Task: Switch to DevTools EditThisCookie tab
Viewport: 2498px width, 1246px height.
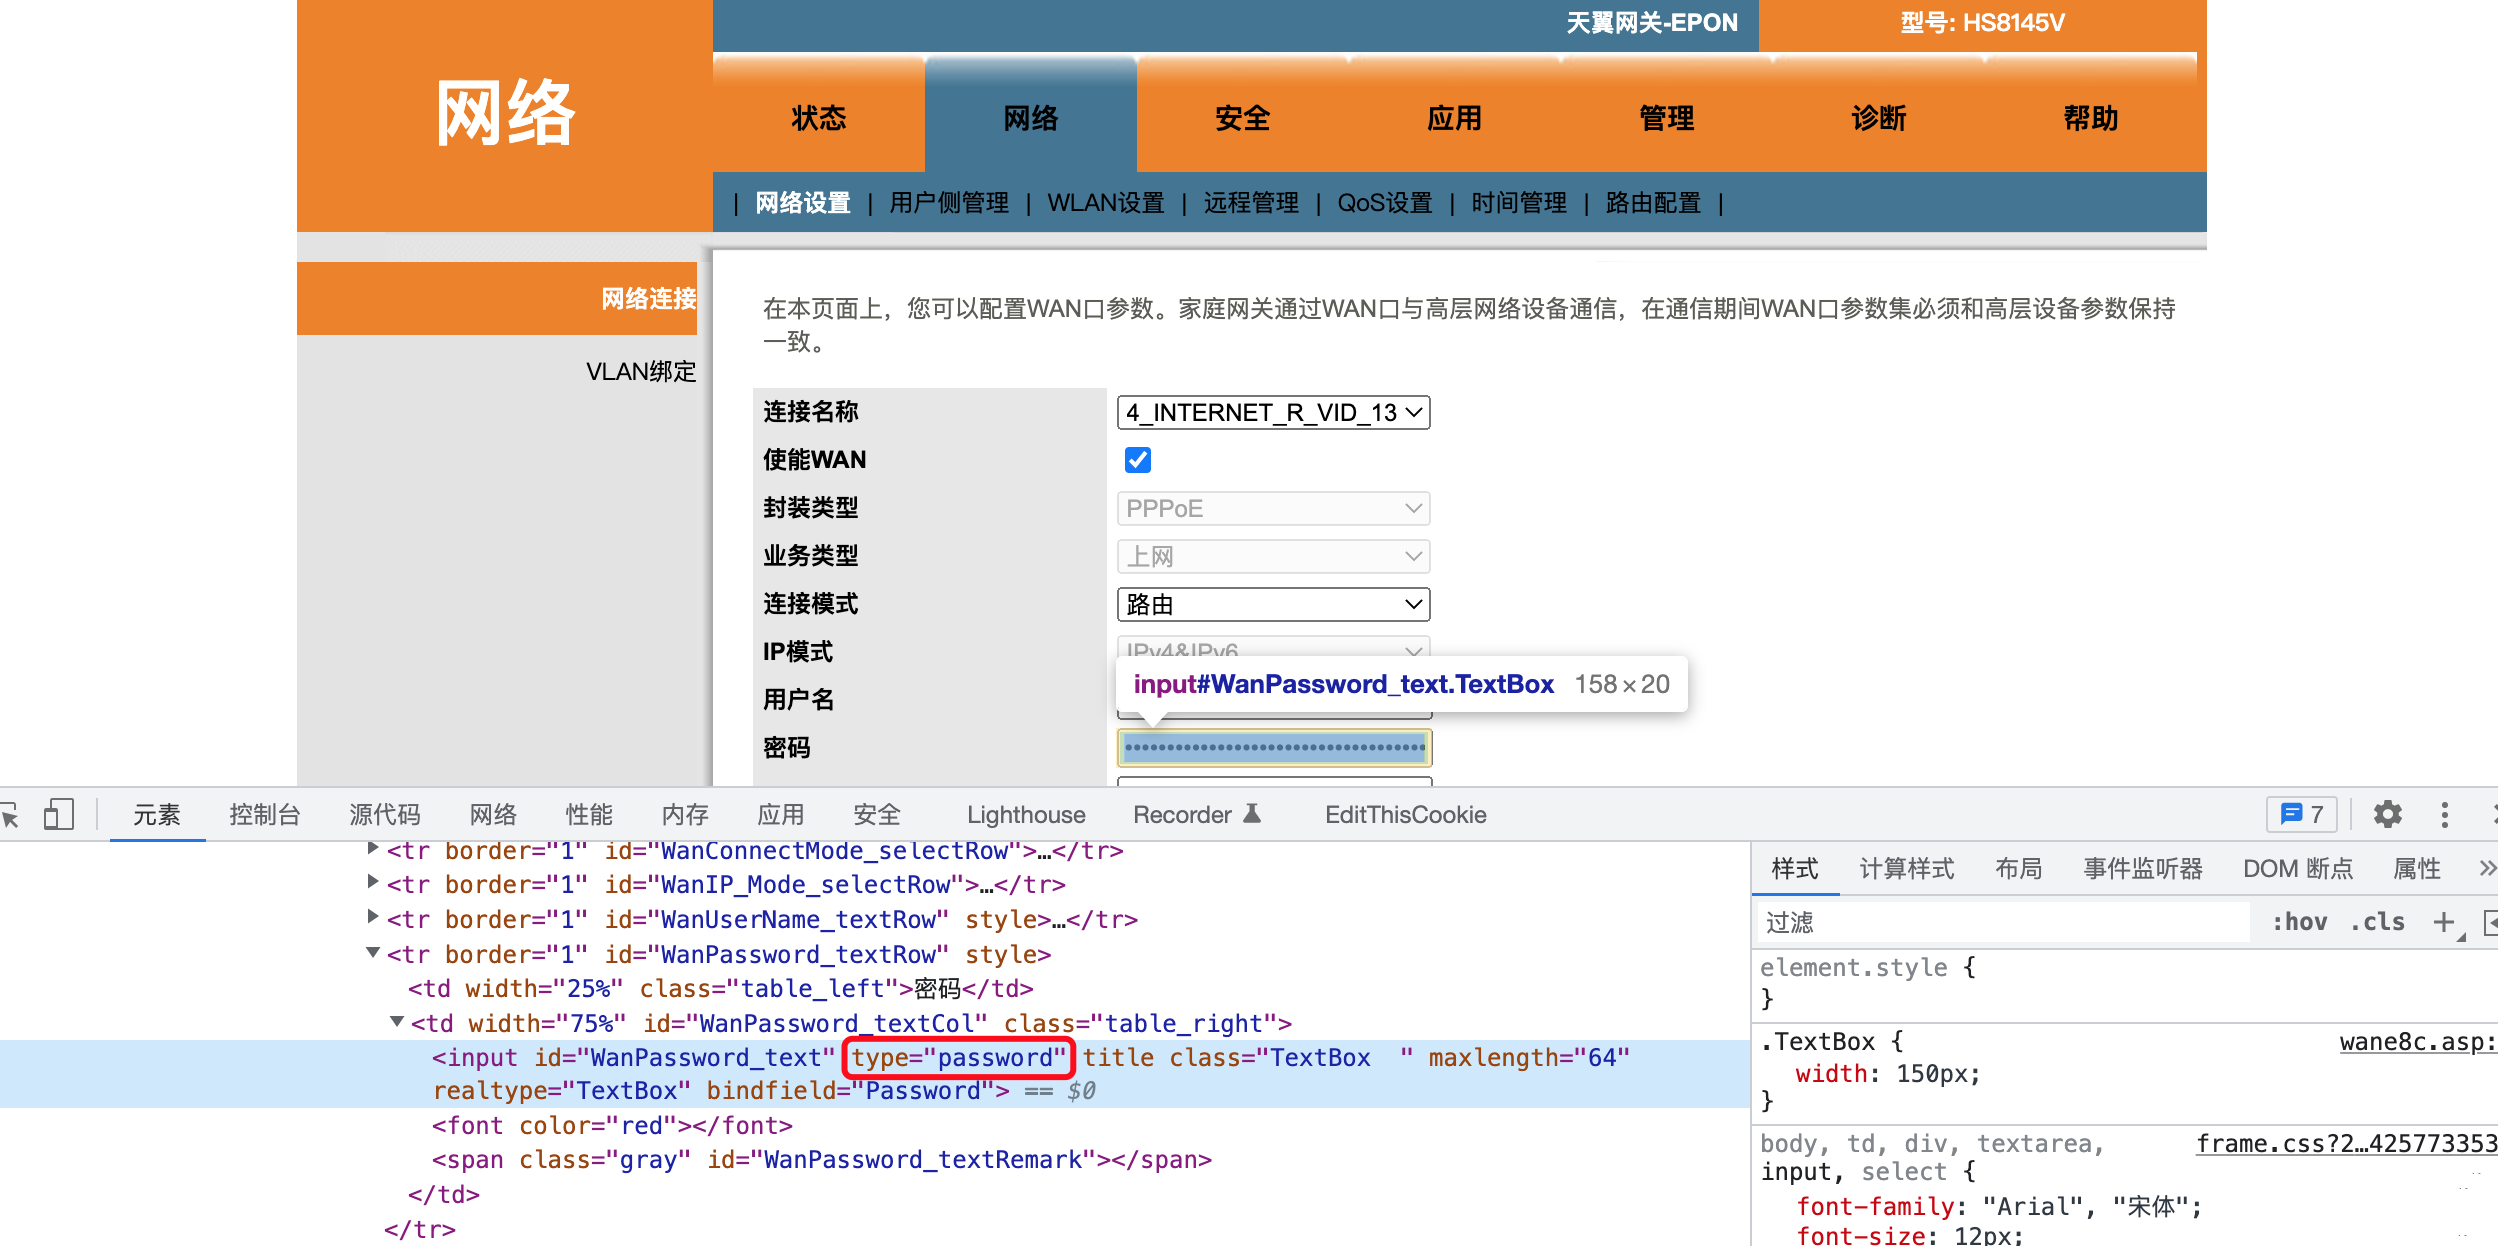Action: (x=1406, y=815)
